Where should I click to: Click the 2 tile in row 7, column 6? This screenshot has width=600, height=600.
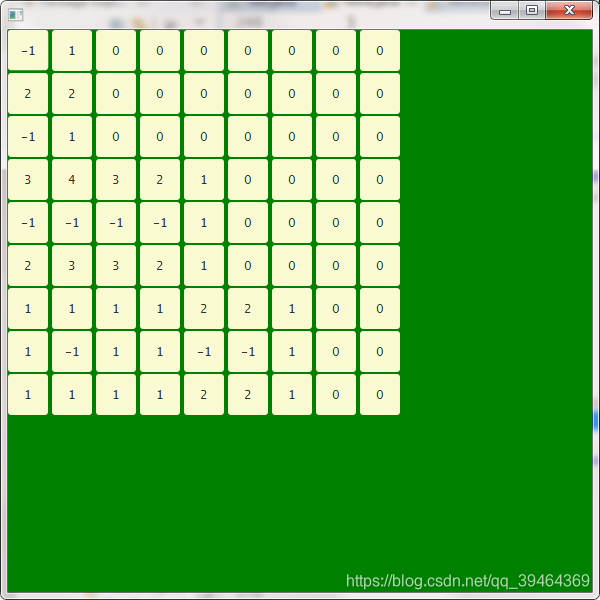(x=248, y=309)
